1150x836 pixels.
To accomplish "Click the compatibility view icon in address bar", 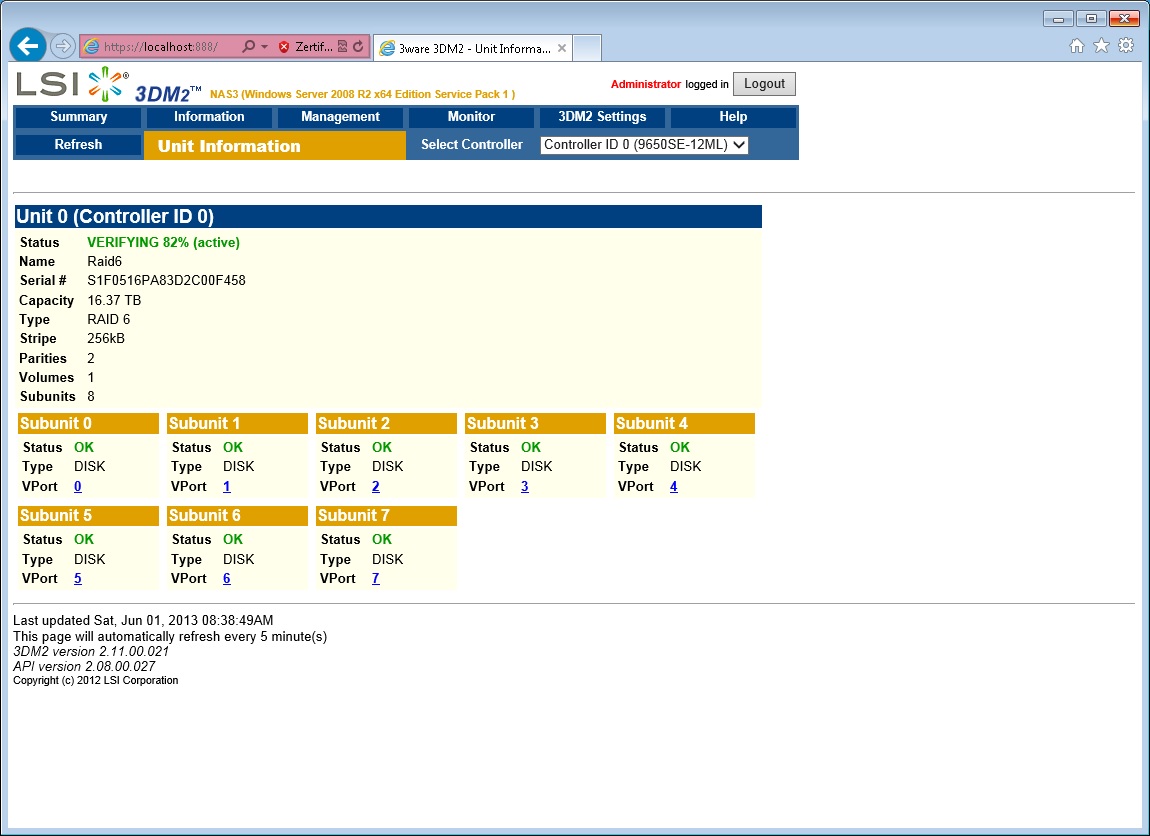I will (343, 46).
